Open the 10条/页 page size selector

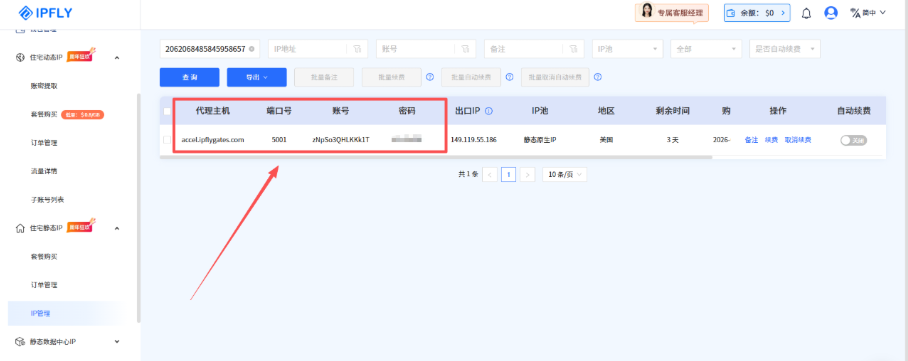click(x=564, y=174)
